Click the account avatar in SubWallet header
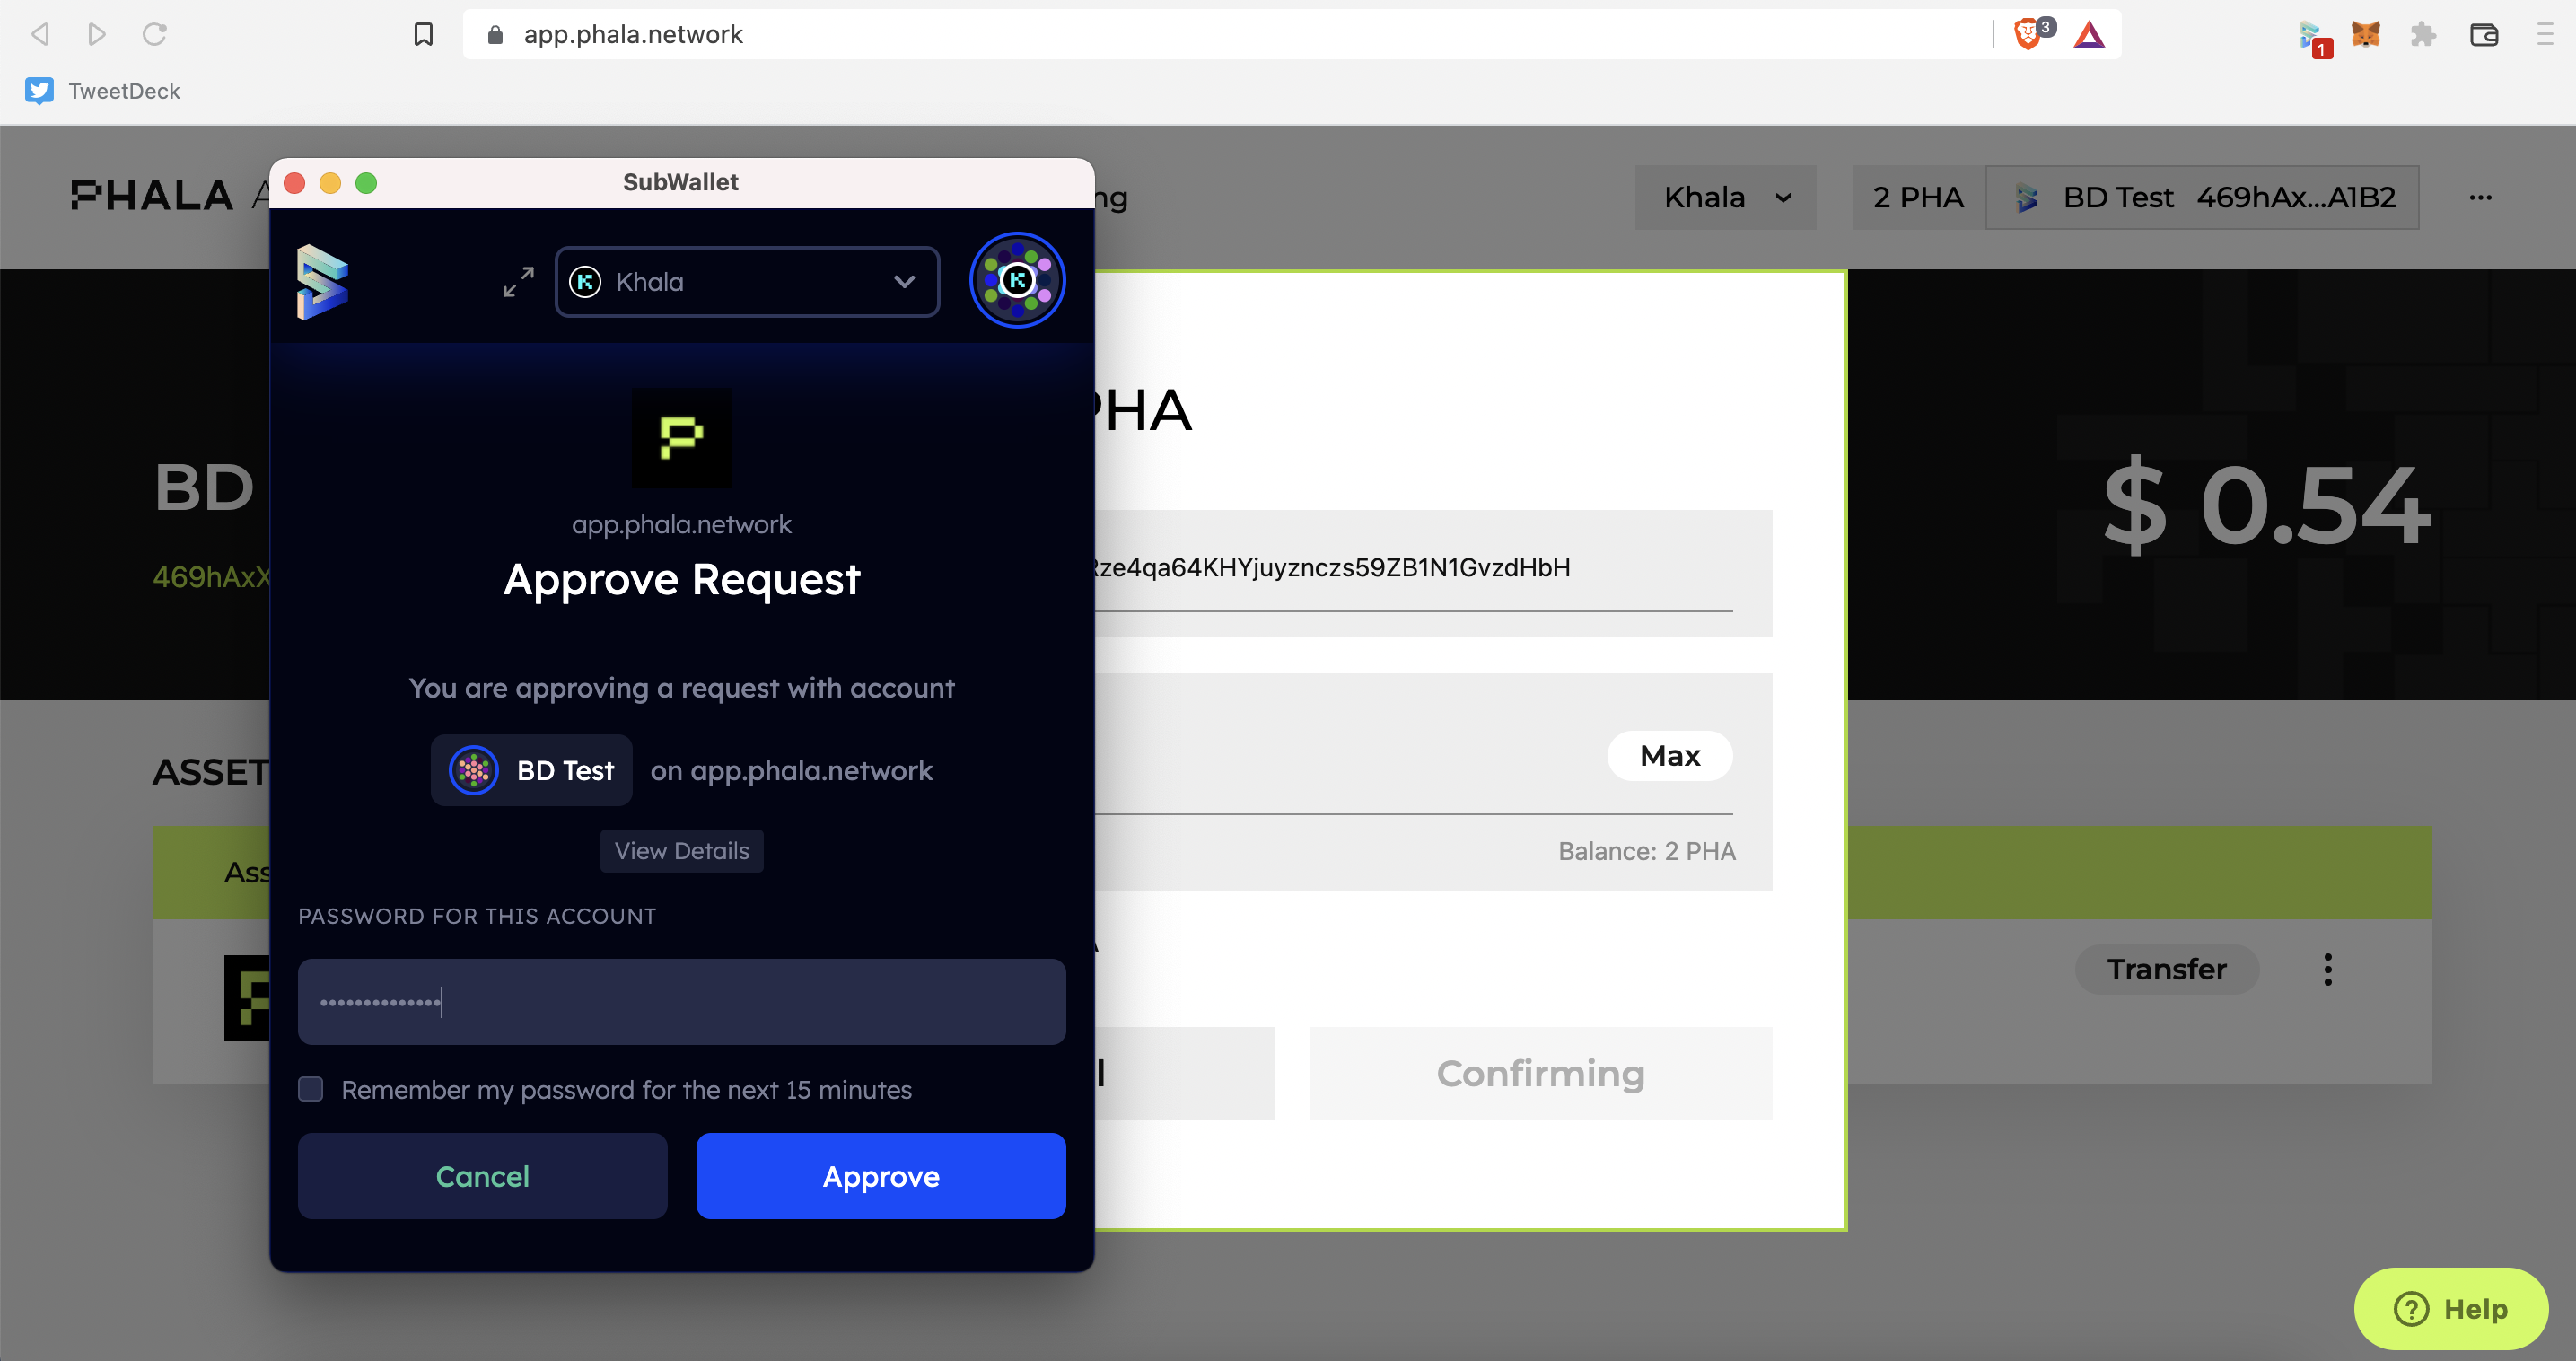This screenshot has height=1361, width=2576. 1017,281
